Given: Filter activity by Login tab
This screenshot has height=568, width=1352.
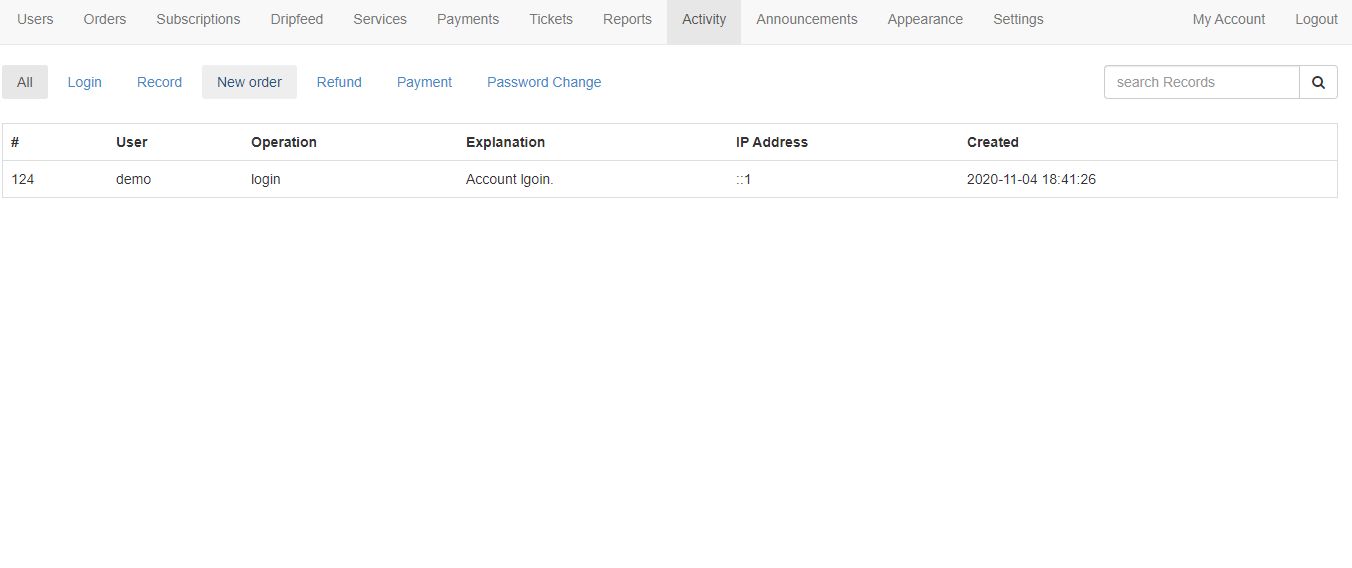Looking at the screenshot, I should pos(85,82).
